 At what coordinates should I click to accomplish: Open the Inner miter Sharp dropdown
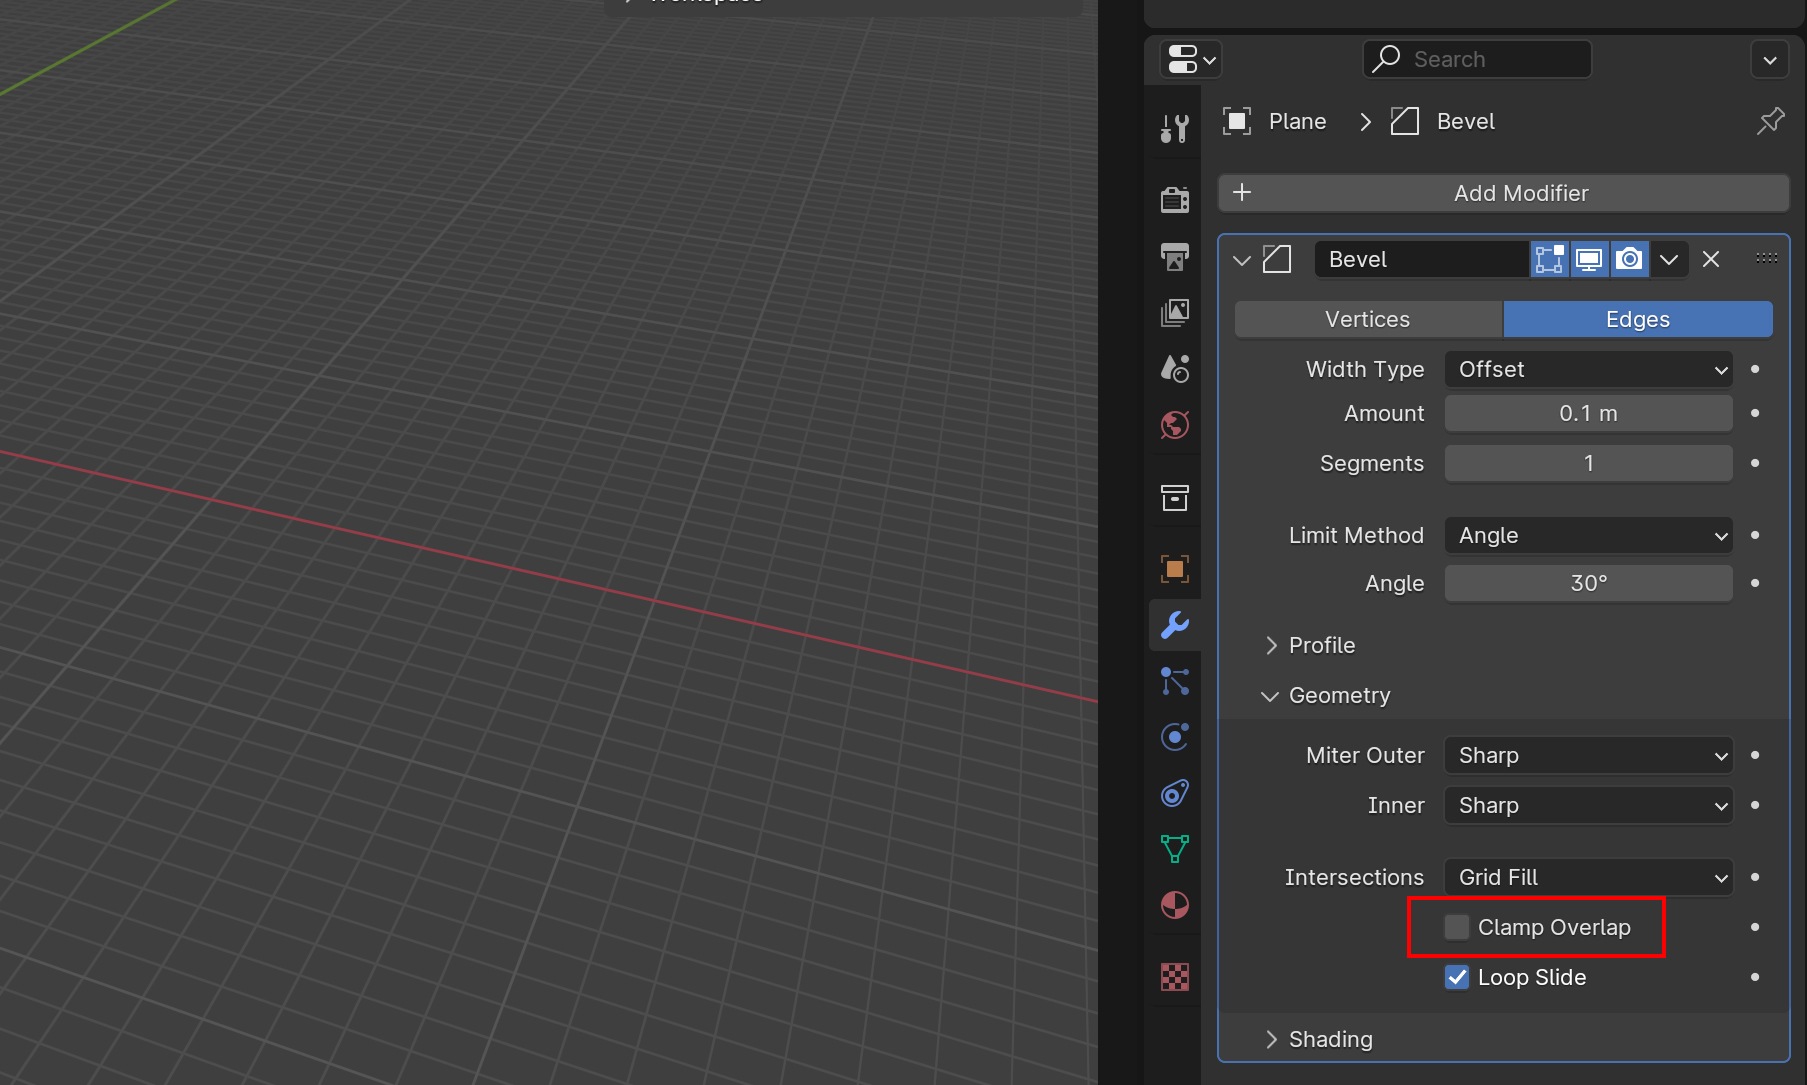tap(1588, 805)
